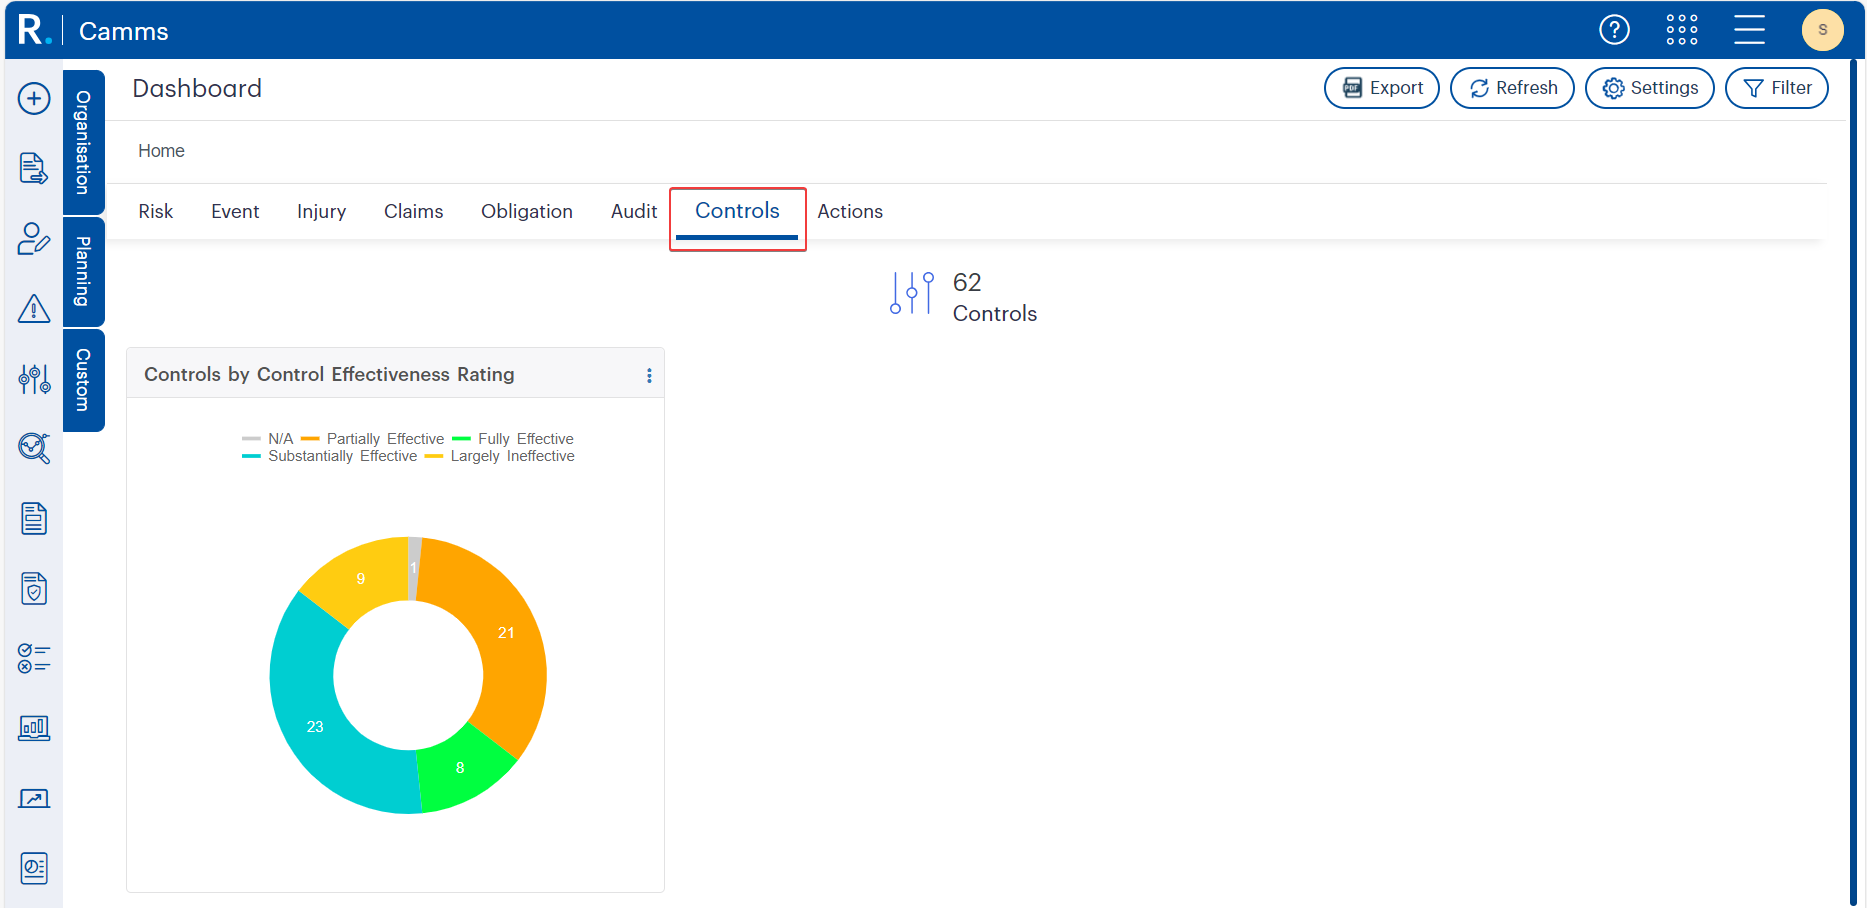
Task: Switch to the Risk tab
Action: pyautogui.click(x=155, y=211)
